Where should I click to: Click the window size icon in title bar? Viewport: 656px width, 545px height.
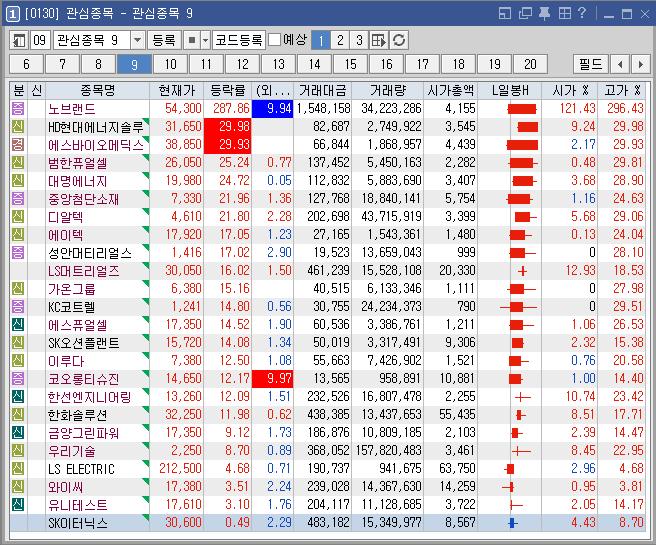505,14
